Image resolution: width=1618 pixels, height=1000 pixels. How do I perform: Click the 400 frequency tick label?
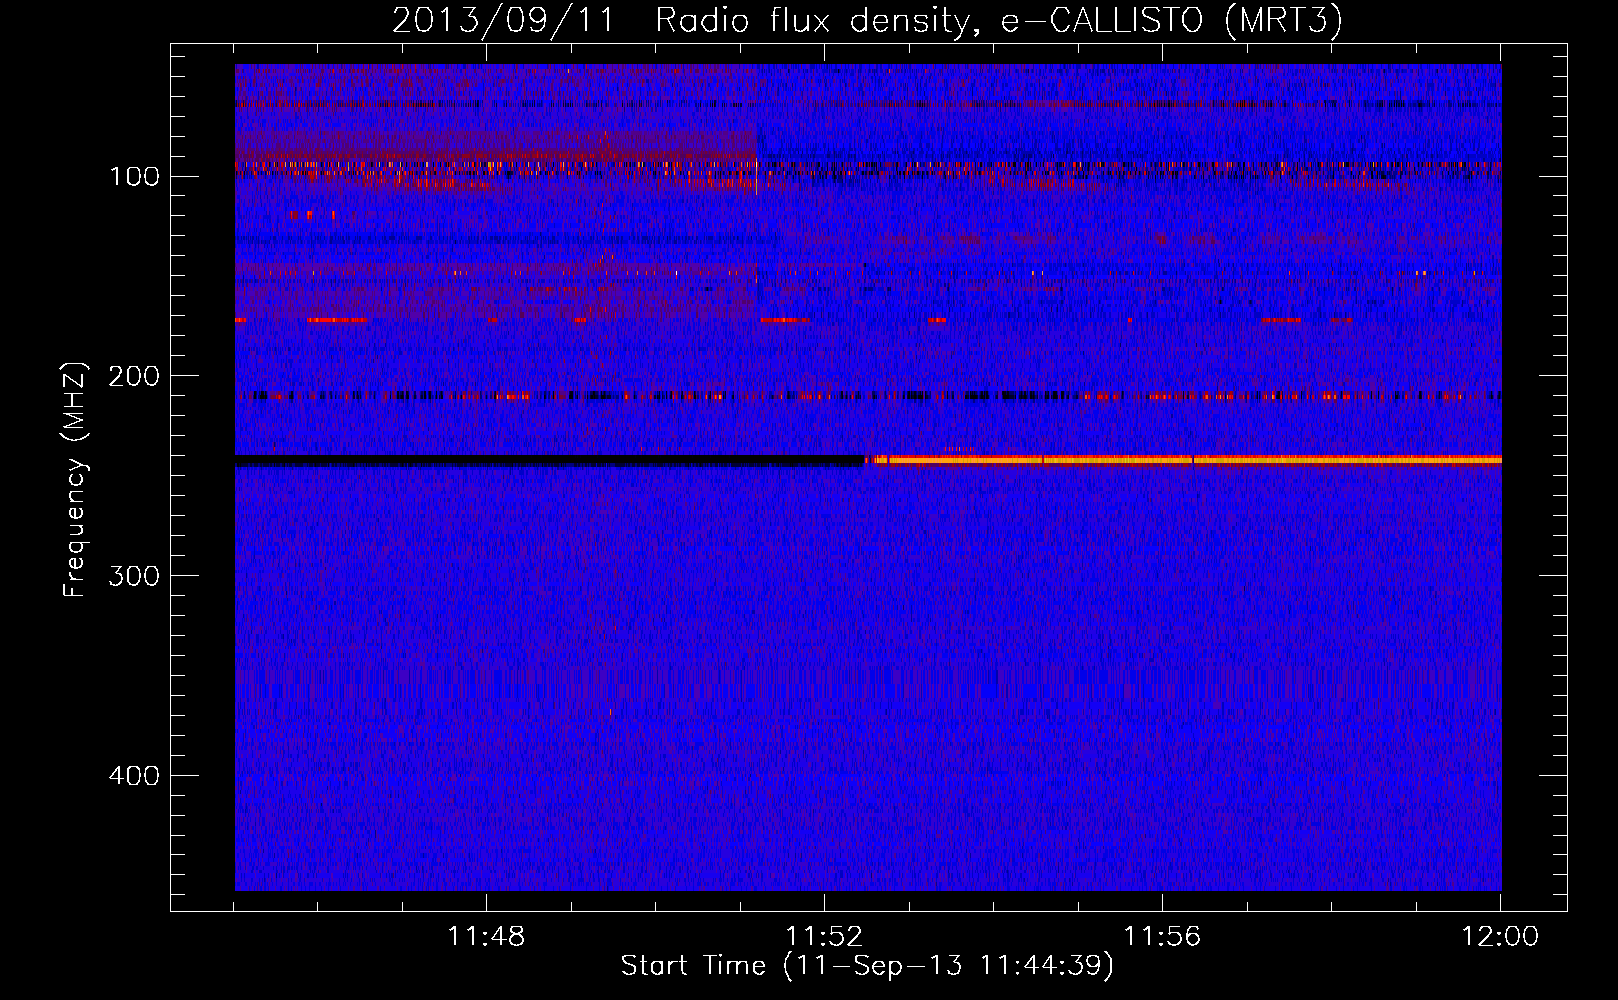(134, 776)
